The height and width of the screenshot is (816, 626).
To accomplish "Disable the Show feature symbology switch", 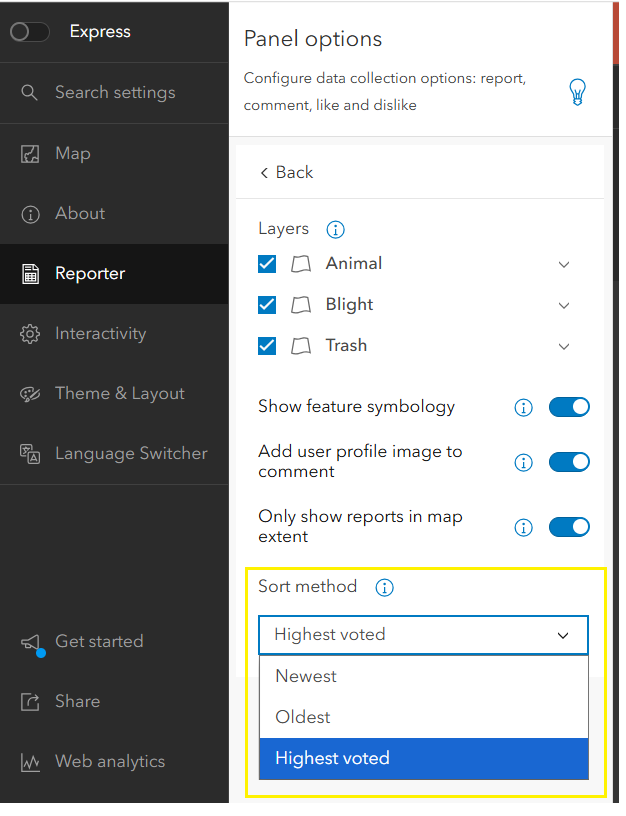I will (569, 407).
